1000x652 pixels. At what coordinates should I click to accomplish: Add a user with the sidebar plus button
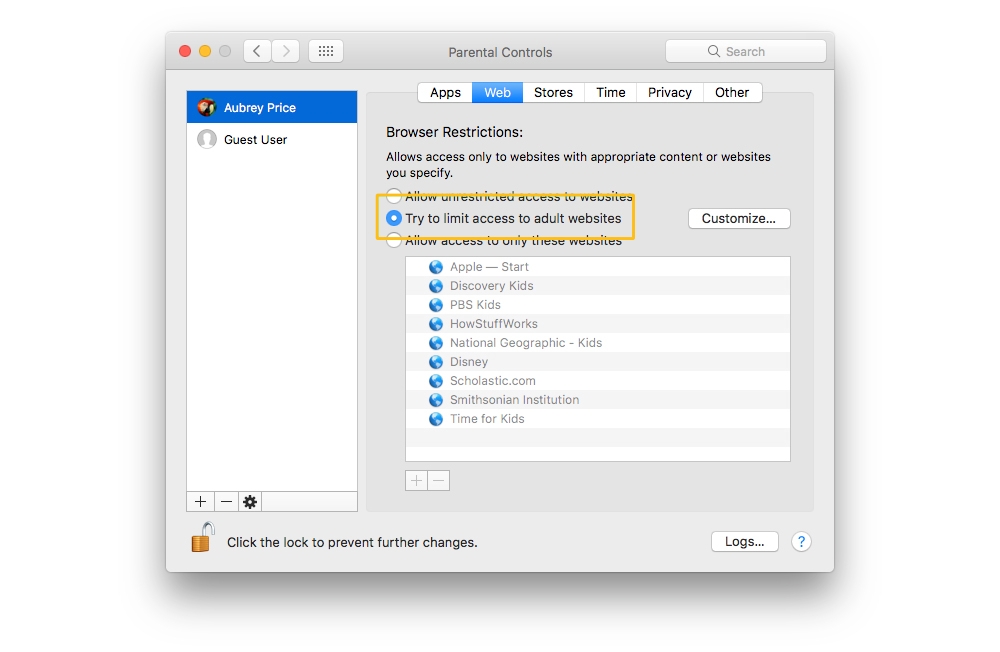pyautogui.click(x=200, y=501)
